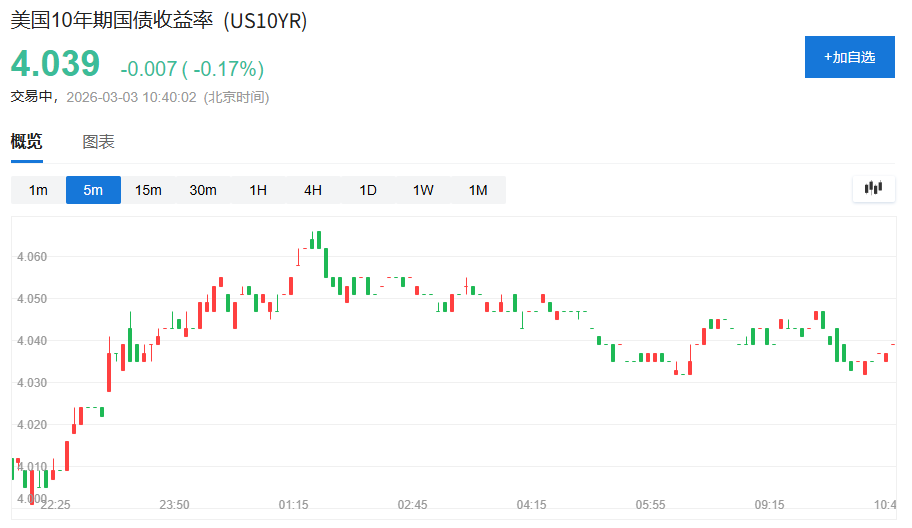
Task: Select the 5m interval button
Action: pyautogui.click(x=93, y=190)
